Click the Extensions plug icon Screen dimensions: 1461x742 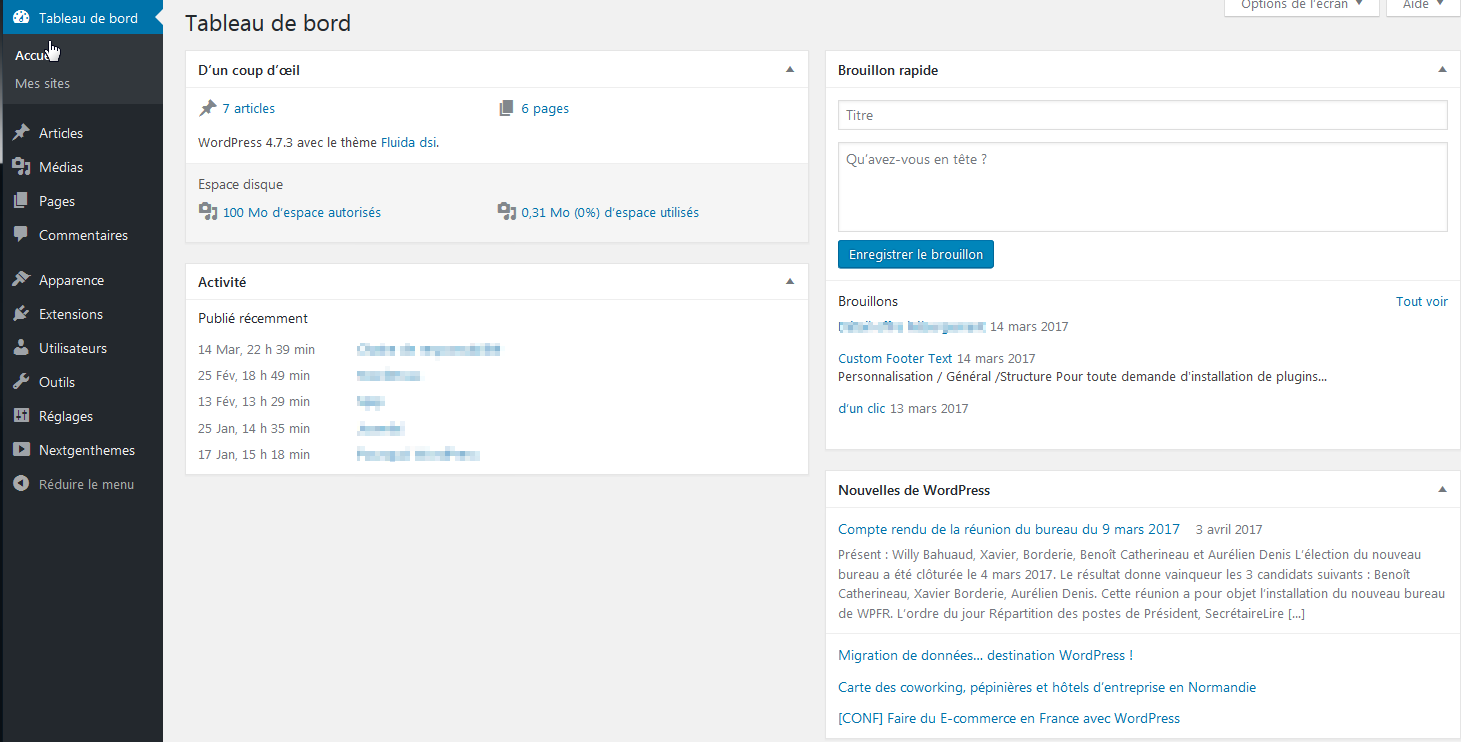(x=21, y=314)
